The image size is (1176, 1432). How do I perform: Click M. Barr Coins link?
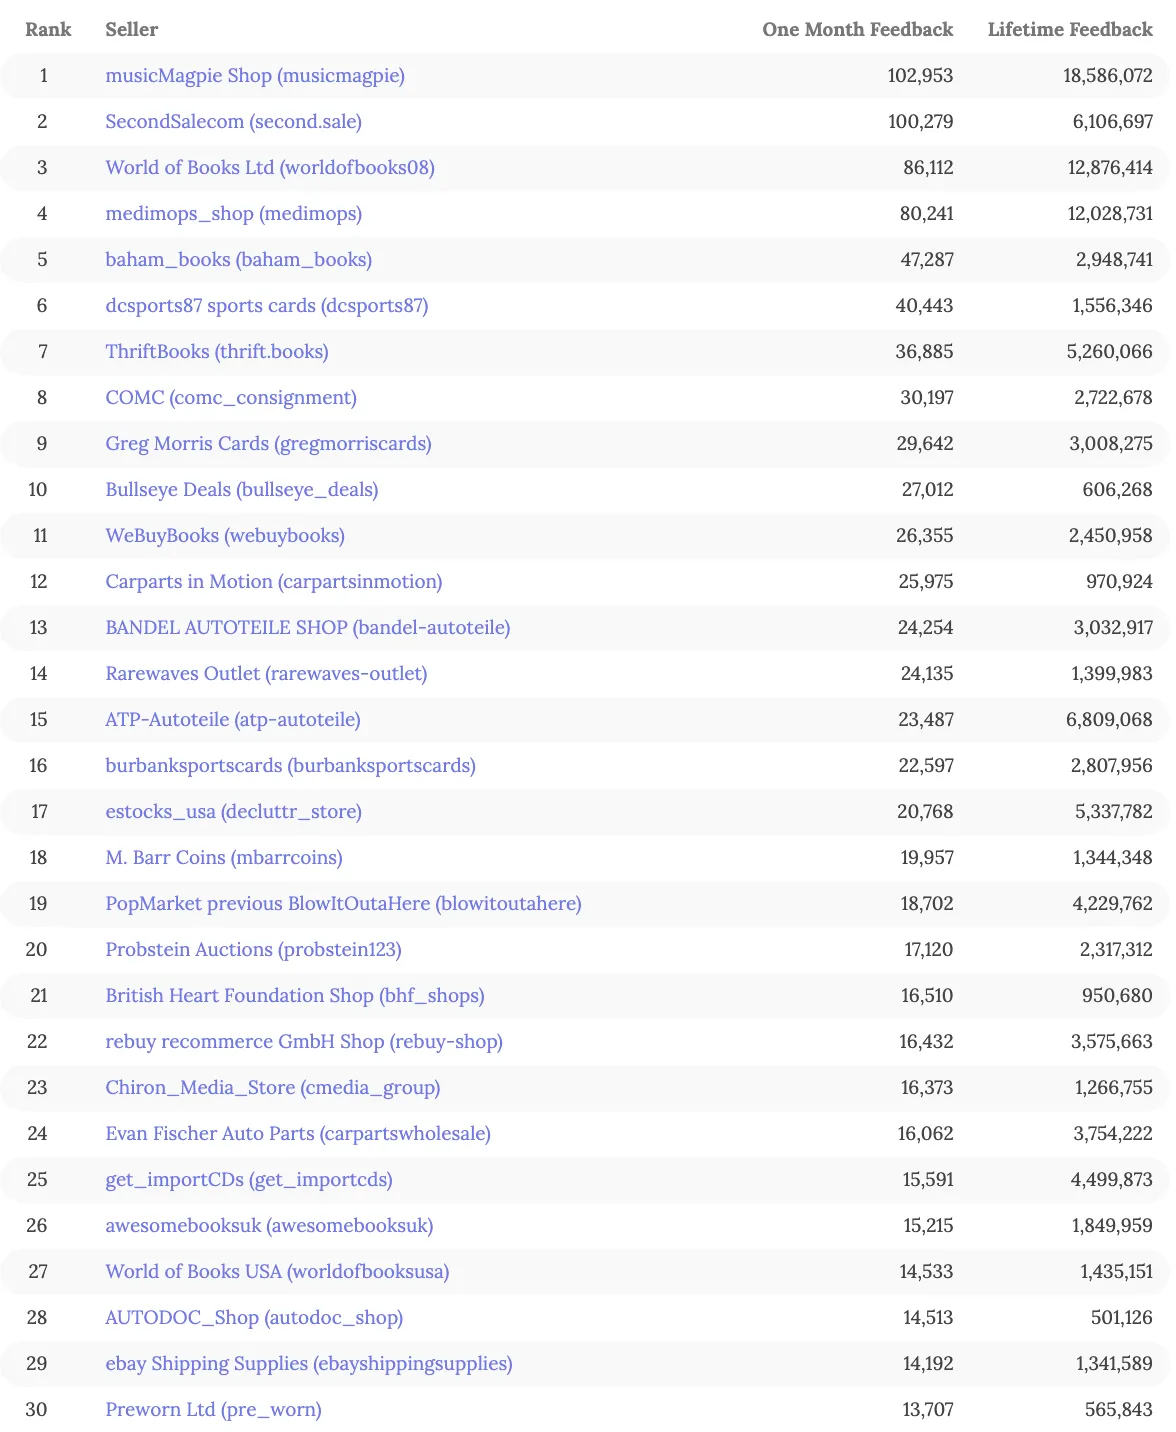224,858
